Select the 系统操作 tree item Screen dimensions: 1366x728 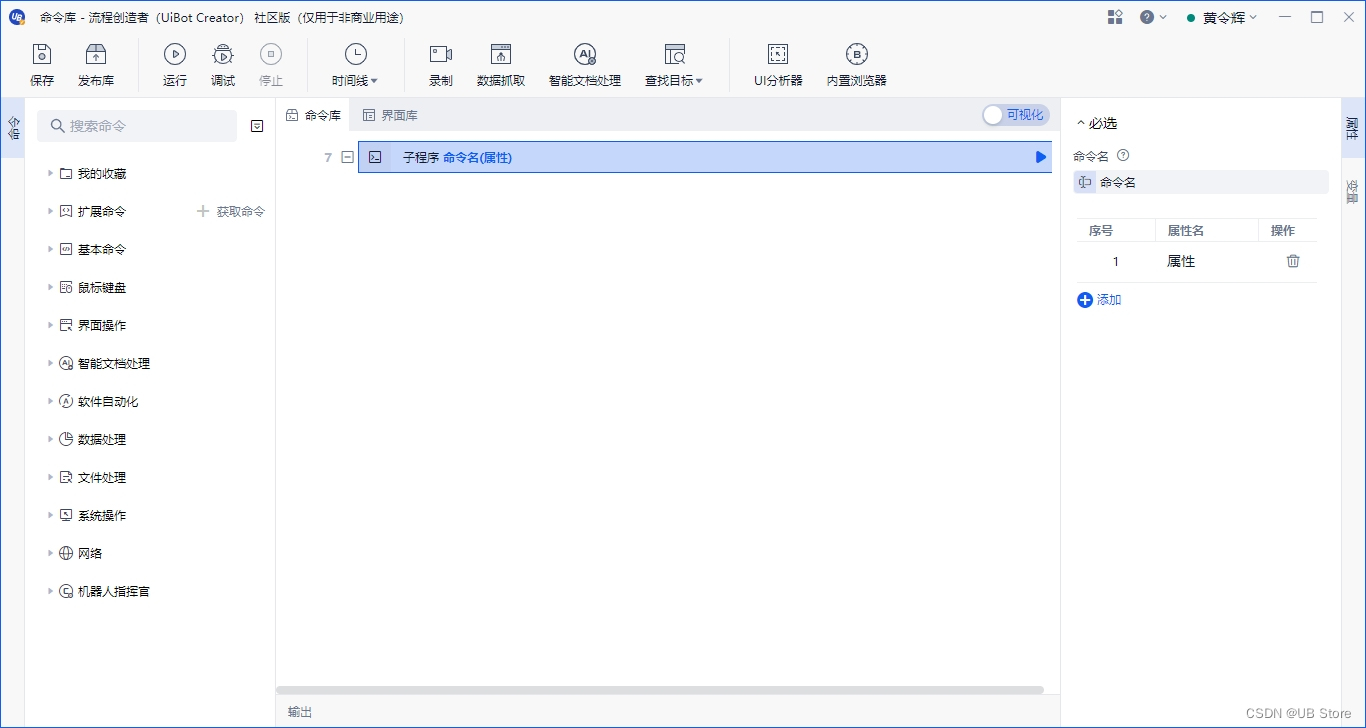[x=102, y=516]
